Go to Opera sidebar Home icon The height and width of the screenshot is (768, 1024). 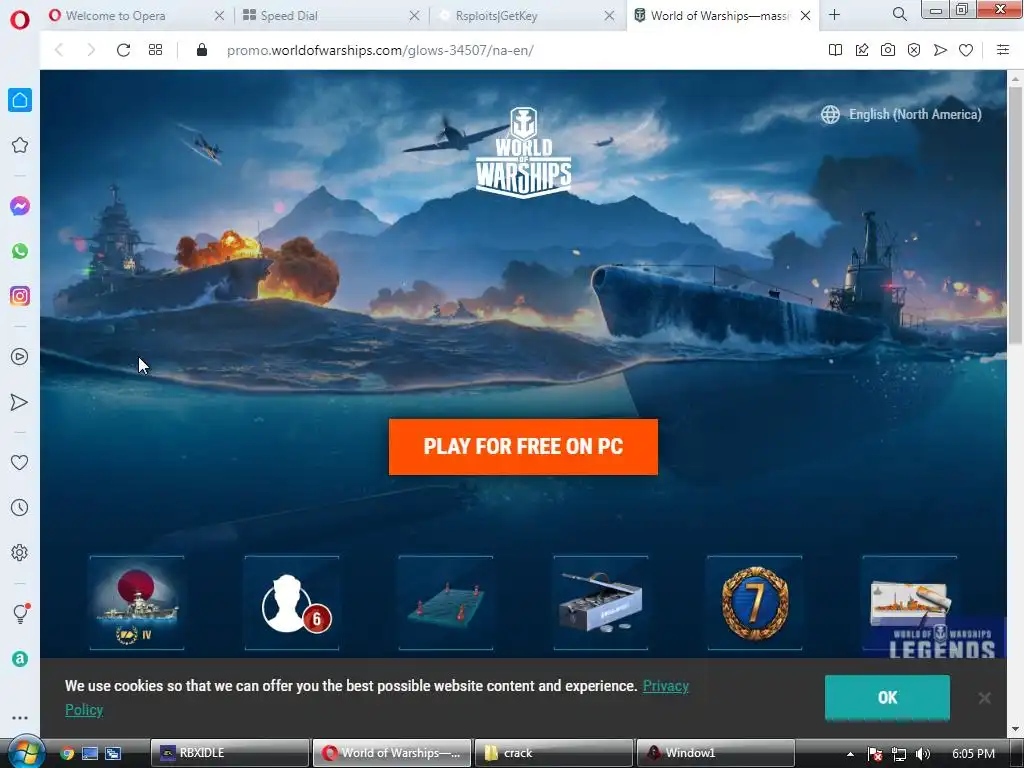click(20, 100)
